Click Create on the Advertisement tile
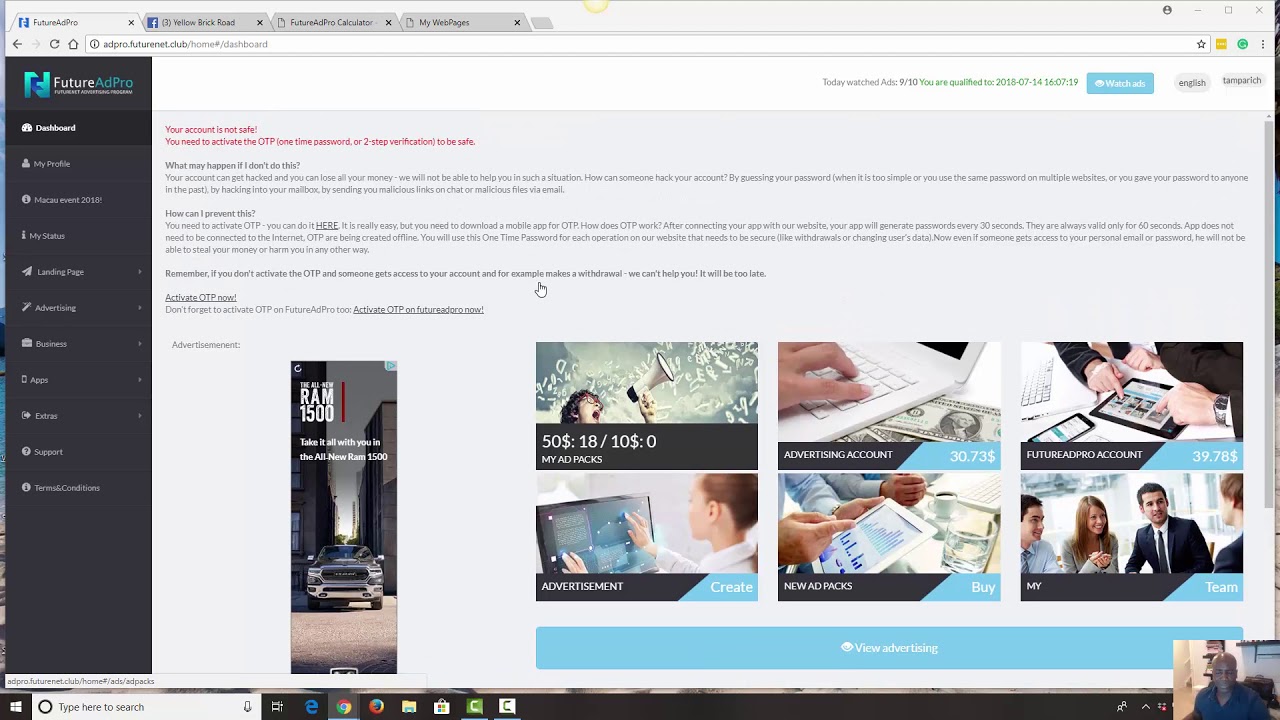1280x720 pixels. tap(731, 587)
